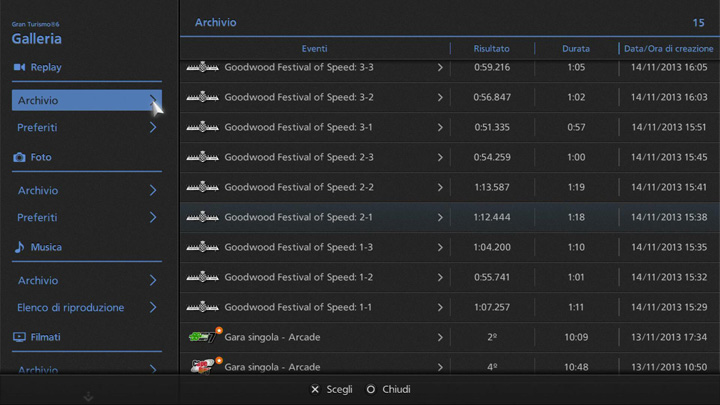Select Goodwood Festival of Speed: 3-1 replay

[x=298, y=127]
